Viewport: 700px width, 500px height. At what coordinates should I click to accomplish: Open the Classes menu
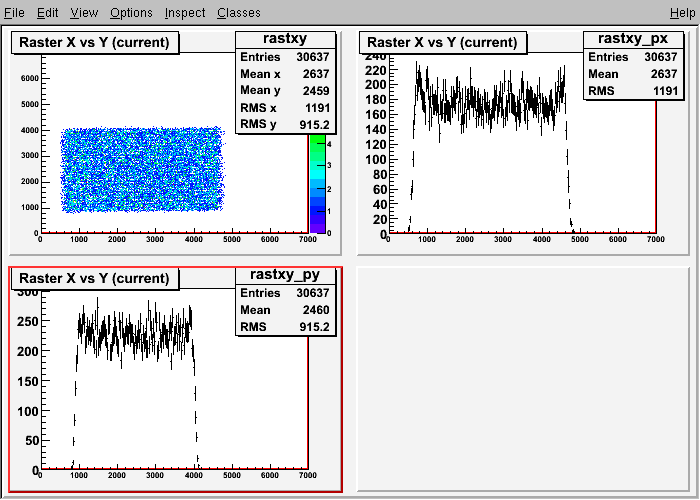[x=239, y=12]
